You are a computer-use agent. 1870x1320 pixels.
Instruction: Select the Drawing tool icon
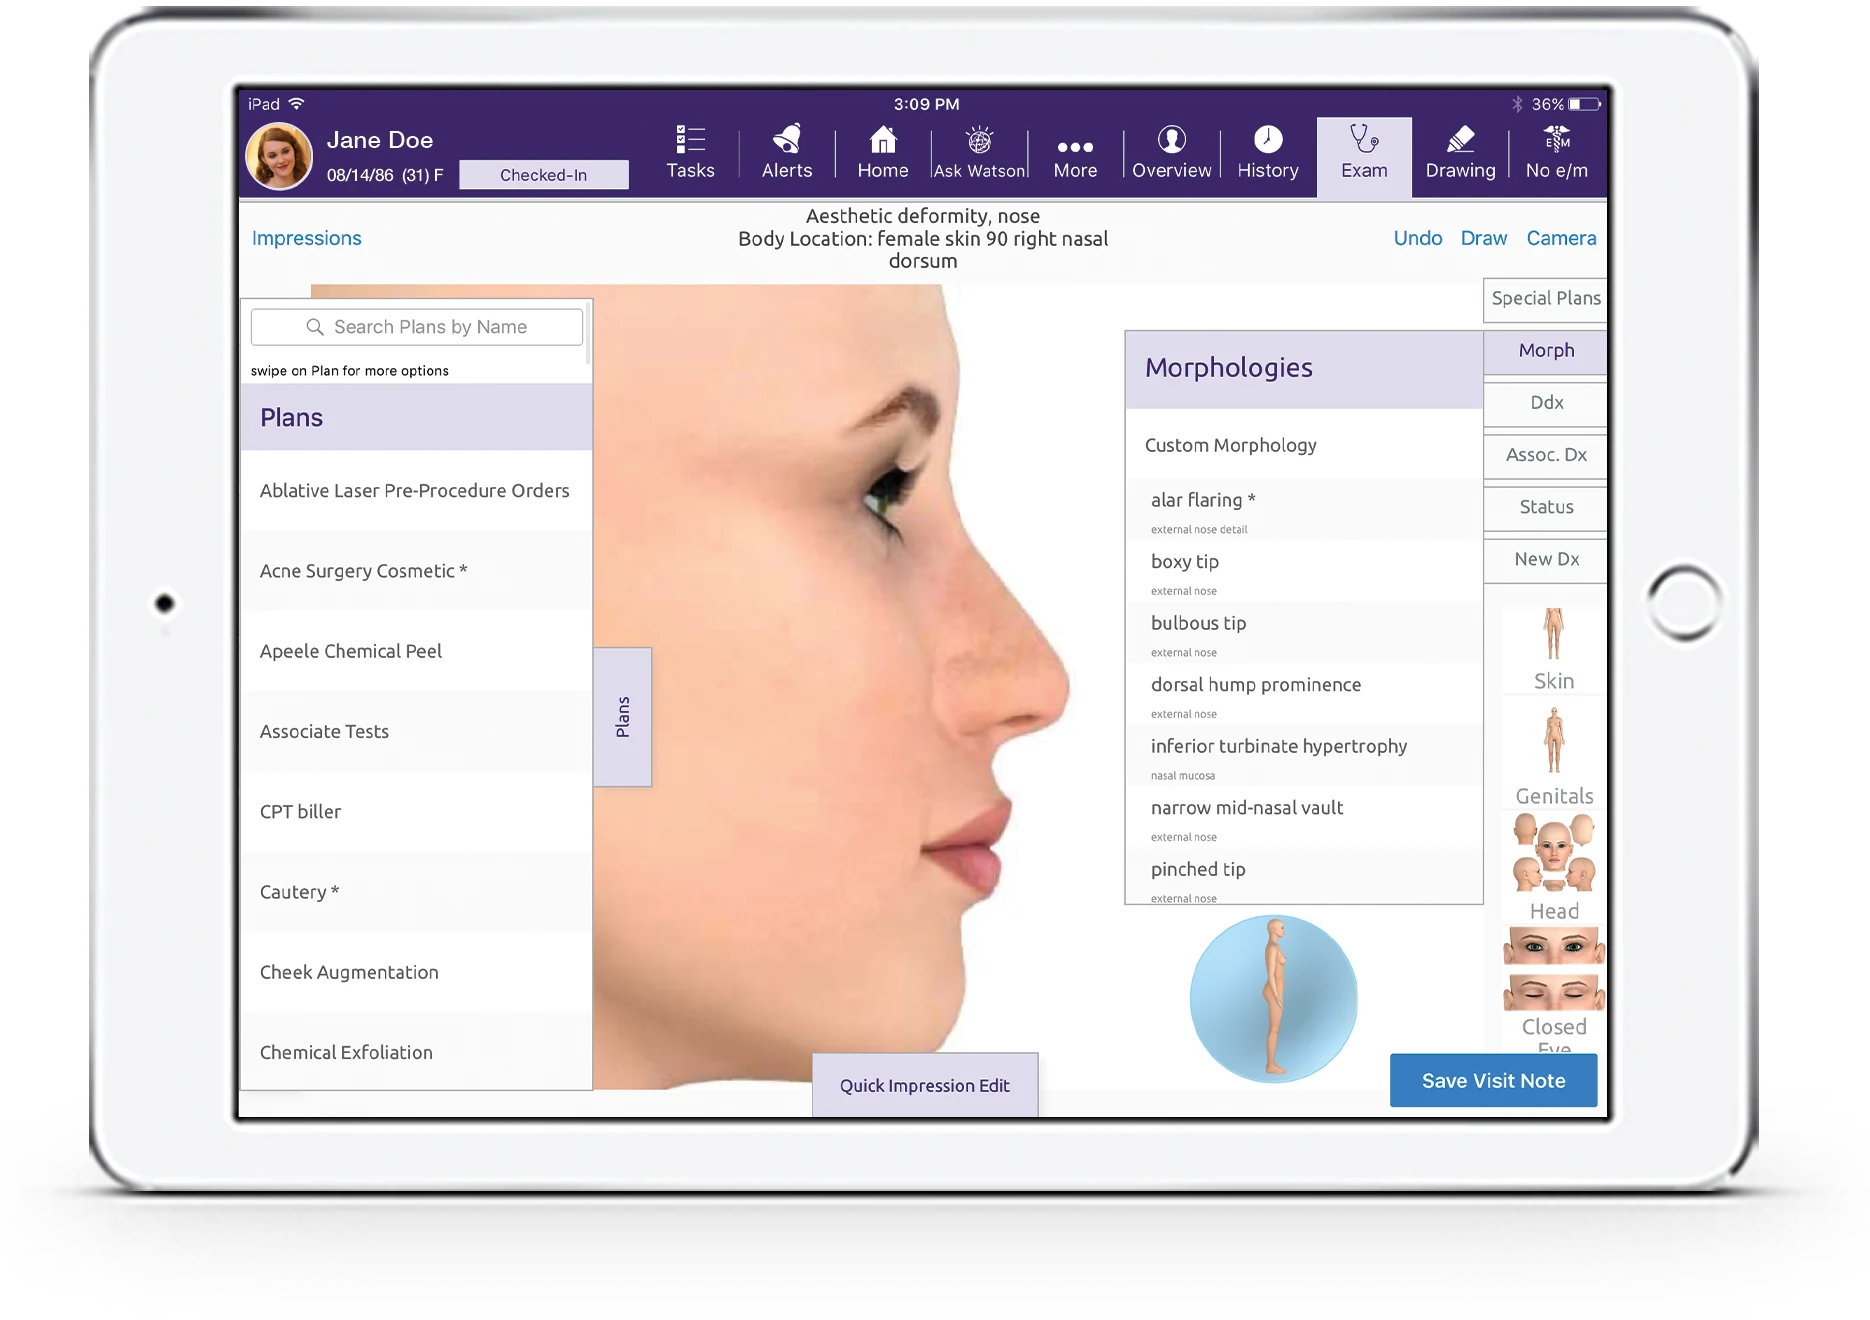point(1459,150)
